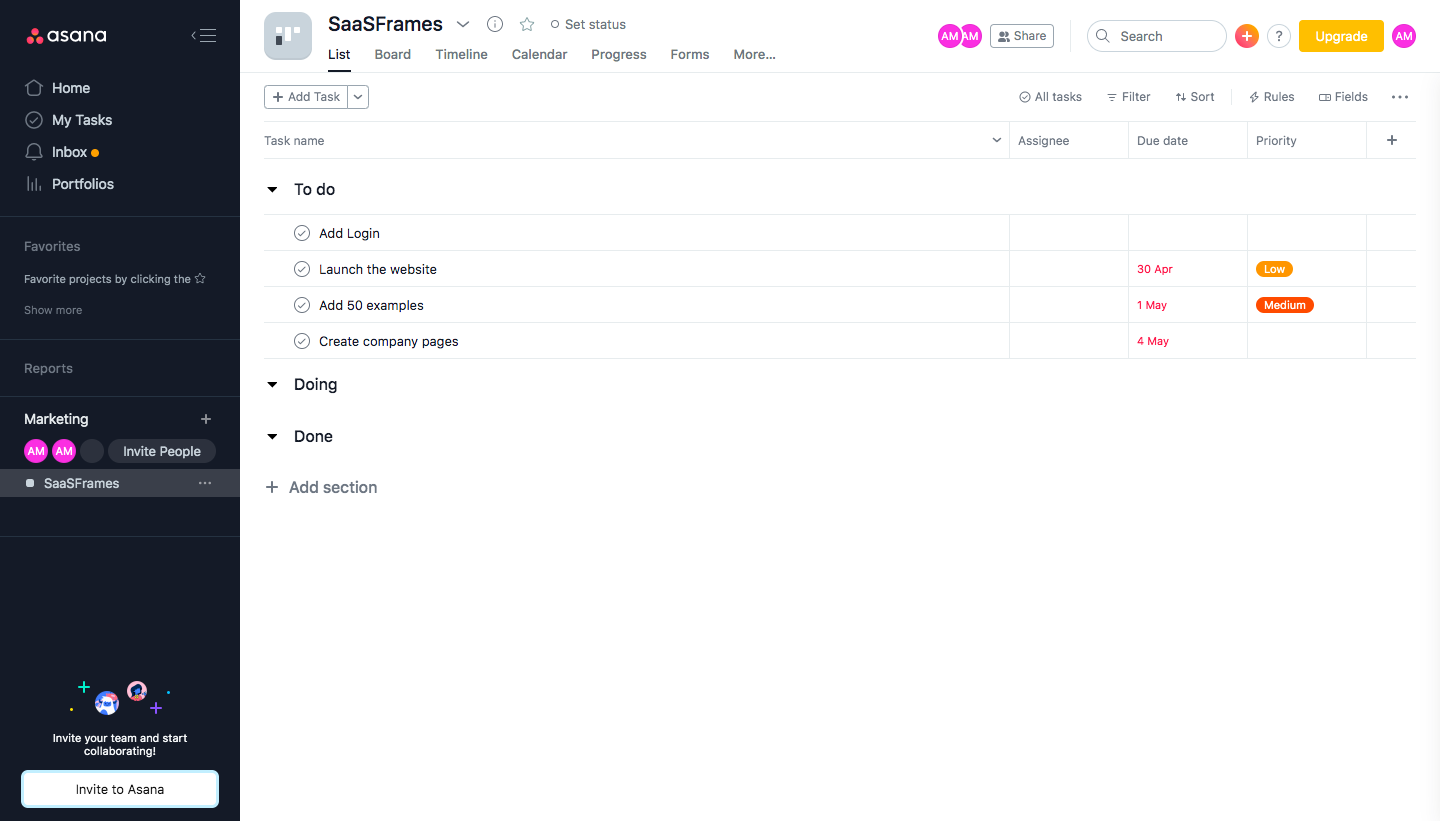Show project details info icon
This screenshot has width=1440, height=821.
coord(494,24)
